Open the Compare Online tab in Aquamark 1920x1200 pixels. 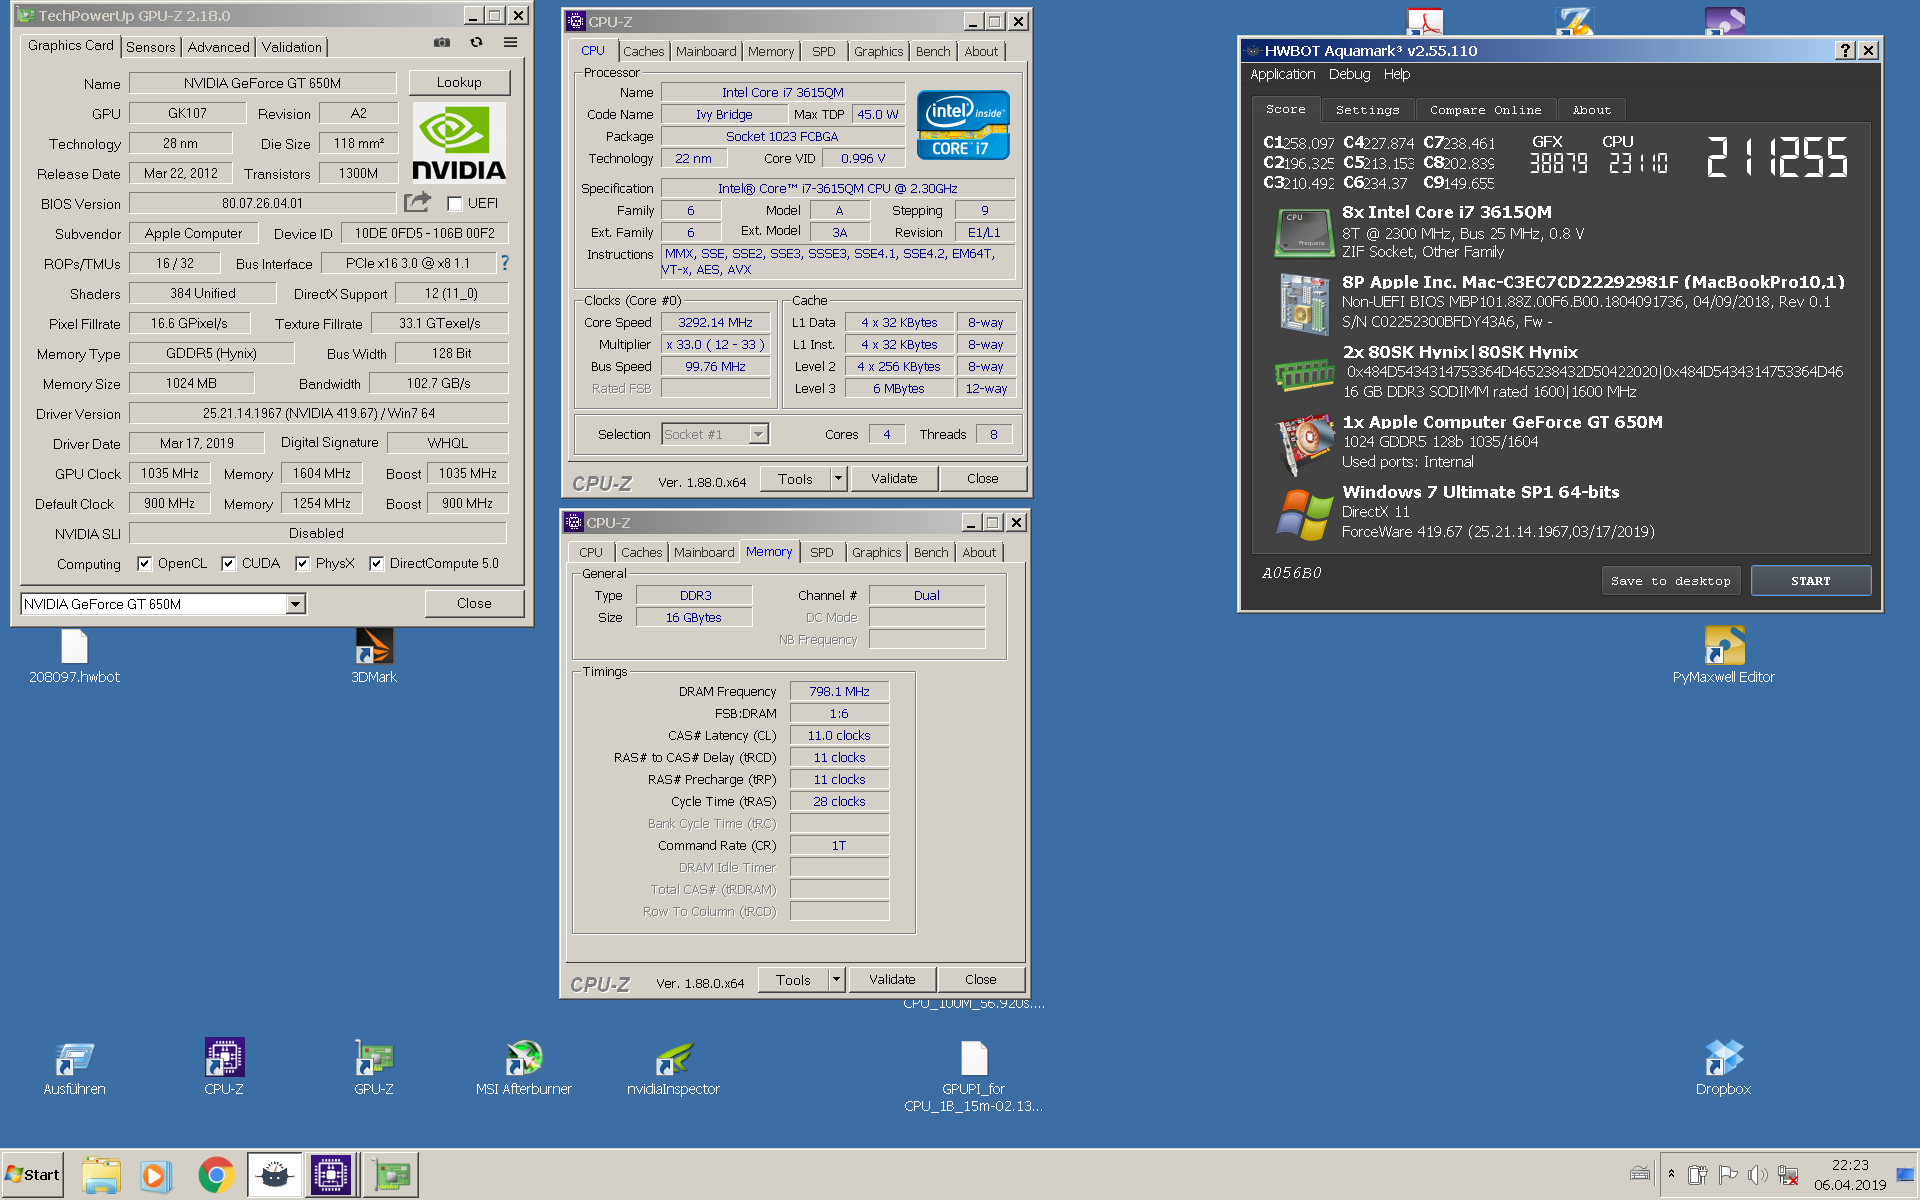tap(1485, 110)
